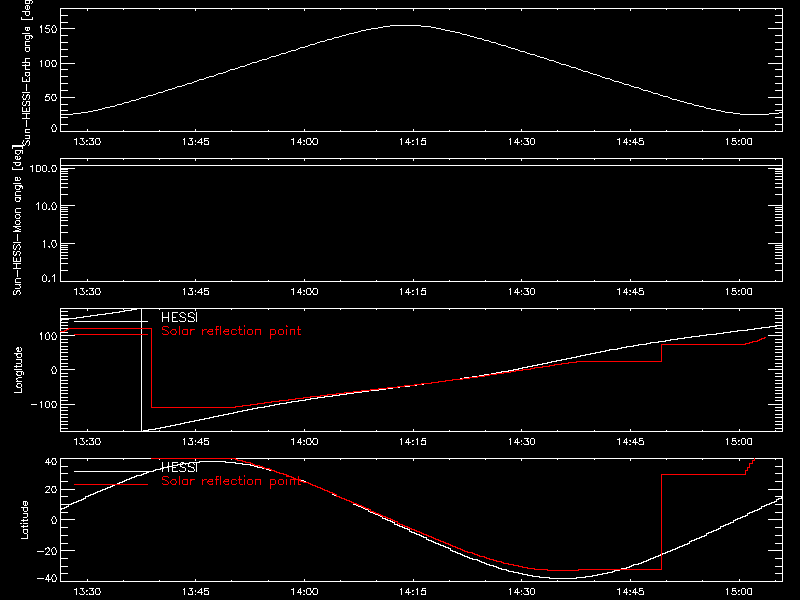Image resolution: width=800 pixels, height=600 pixels.
Task: Click the Longitude axis title
Action: pyautogui.click(x=18, y=370)
